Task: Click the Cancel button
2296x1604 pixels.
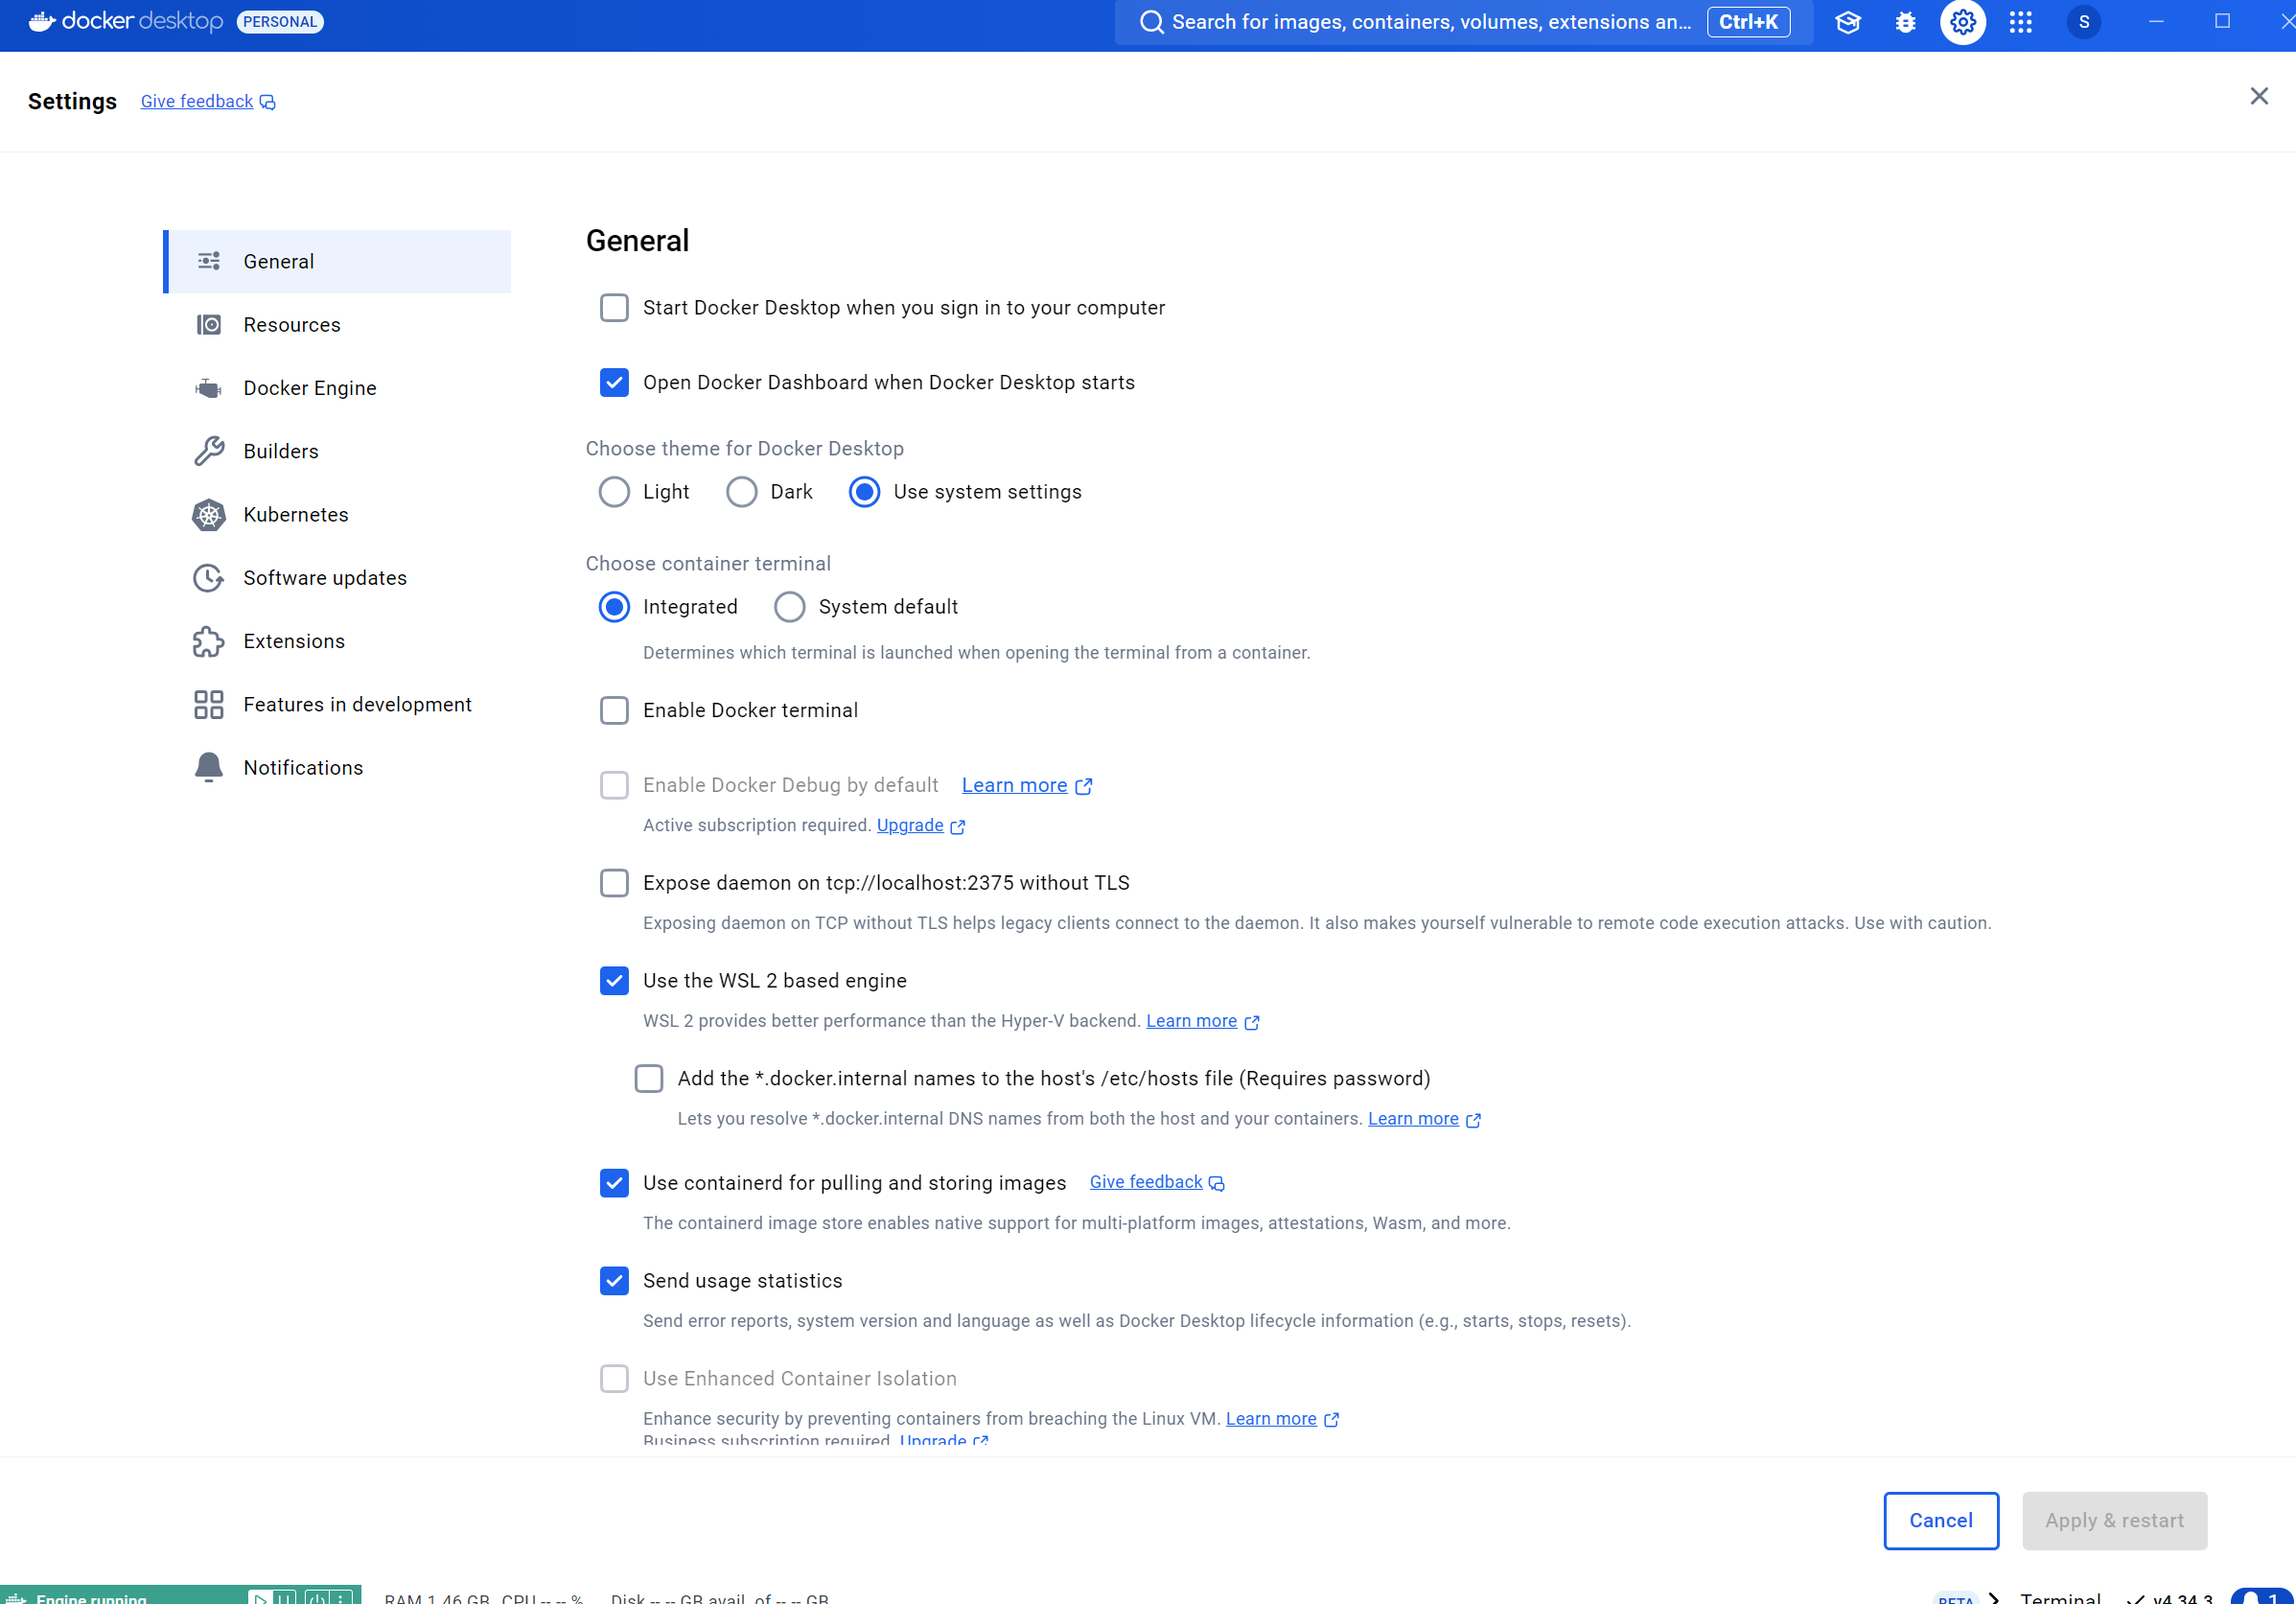Action: pyautogui.click(x=1940, y=1520)
